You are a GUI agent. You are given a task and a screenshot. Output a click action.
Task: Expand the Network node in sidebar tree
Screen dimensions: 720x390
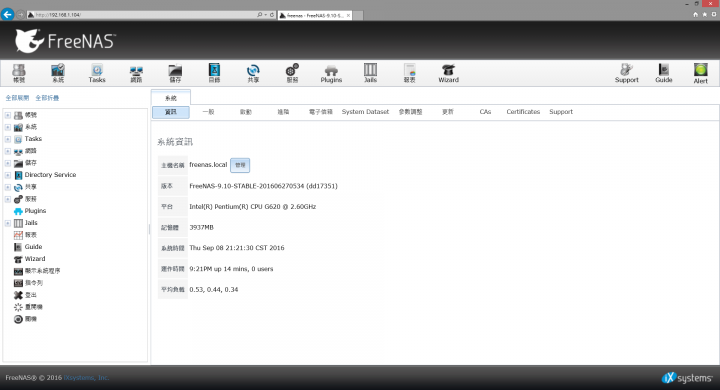pos(8,151)
